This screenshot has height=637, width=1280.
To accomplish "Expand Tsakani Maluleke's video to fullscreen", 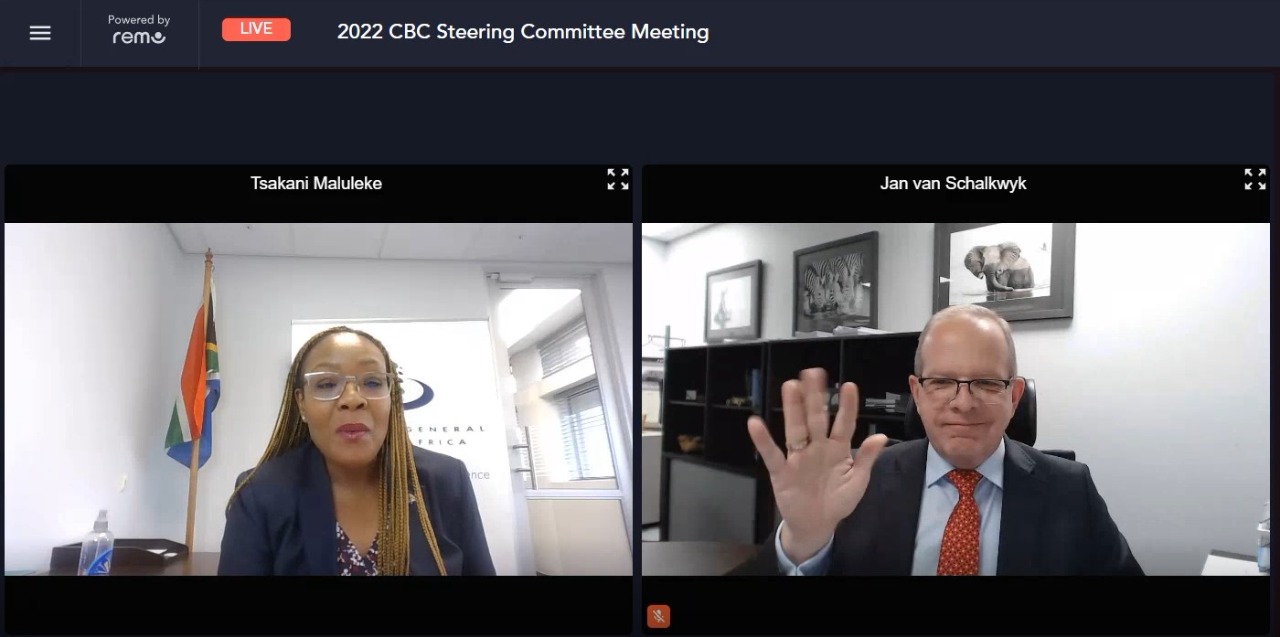I will coord(618,179).
